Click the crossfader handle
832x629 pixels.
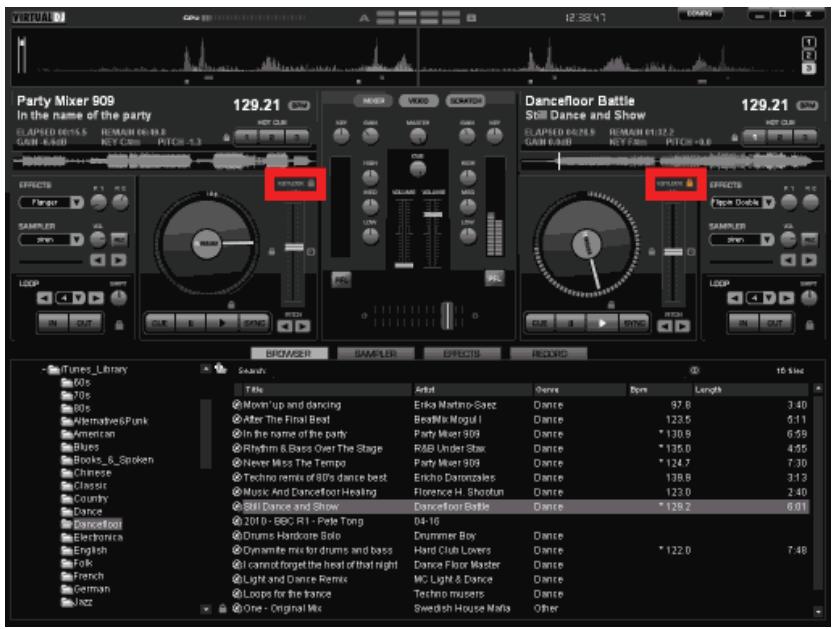point(447,315)
